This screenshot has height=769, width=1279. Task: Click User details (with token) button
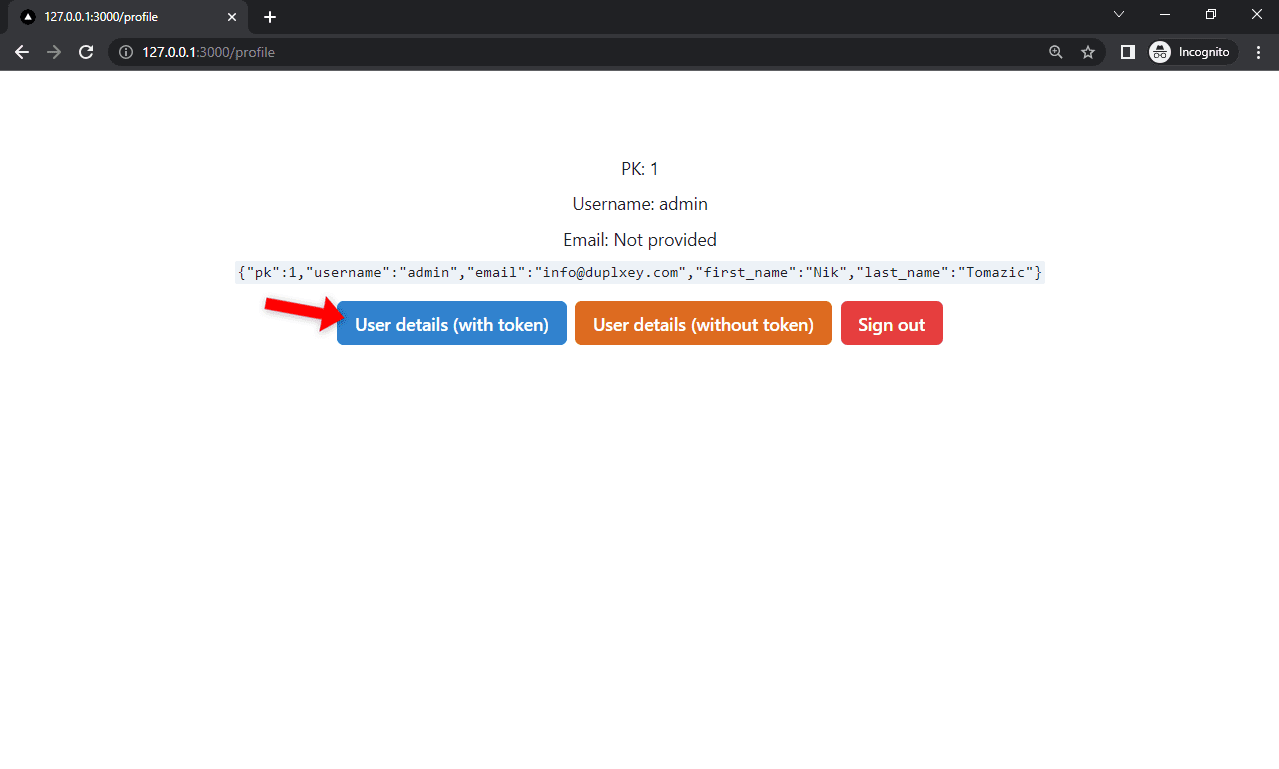click(x=452, y=323)
